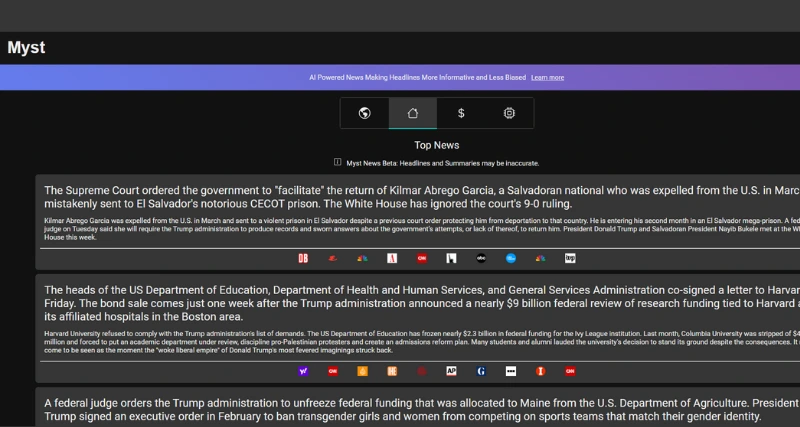Screen dimensions: 800x427
Task: Switch to the Business dollar-sign tab
Action: point(461,113)
